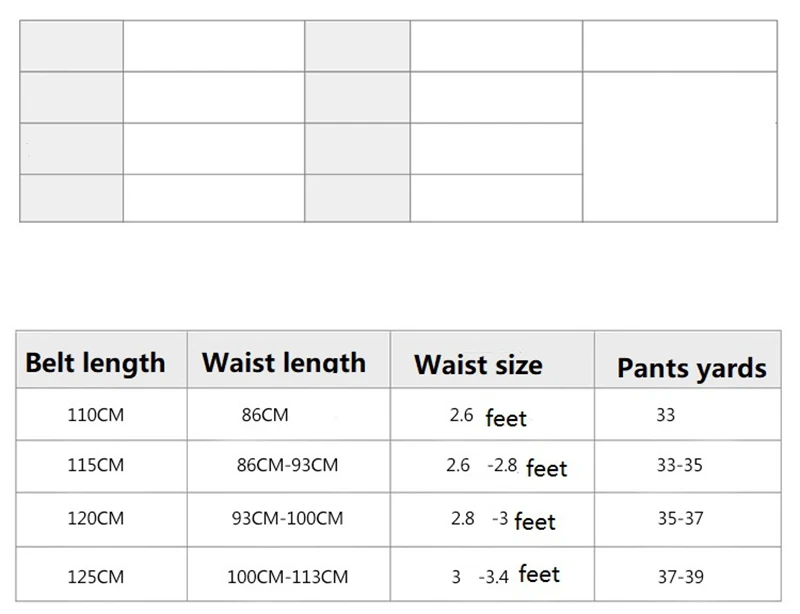Click the Waist size column header
The width and height of the screenshot is (800, 614).
point(492,360)
